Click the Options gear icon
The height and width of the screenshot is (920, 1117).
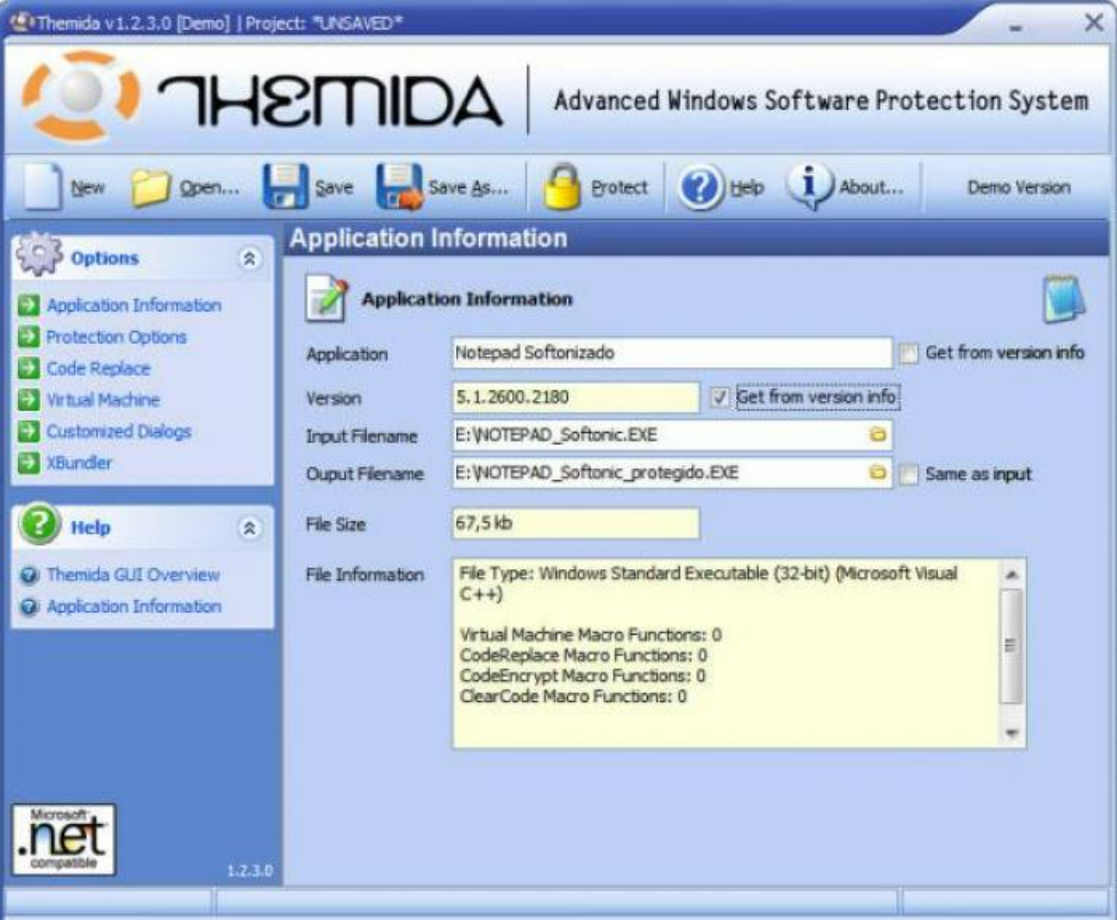38,254
